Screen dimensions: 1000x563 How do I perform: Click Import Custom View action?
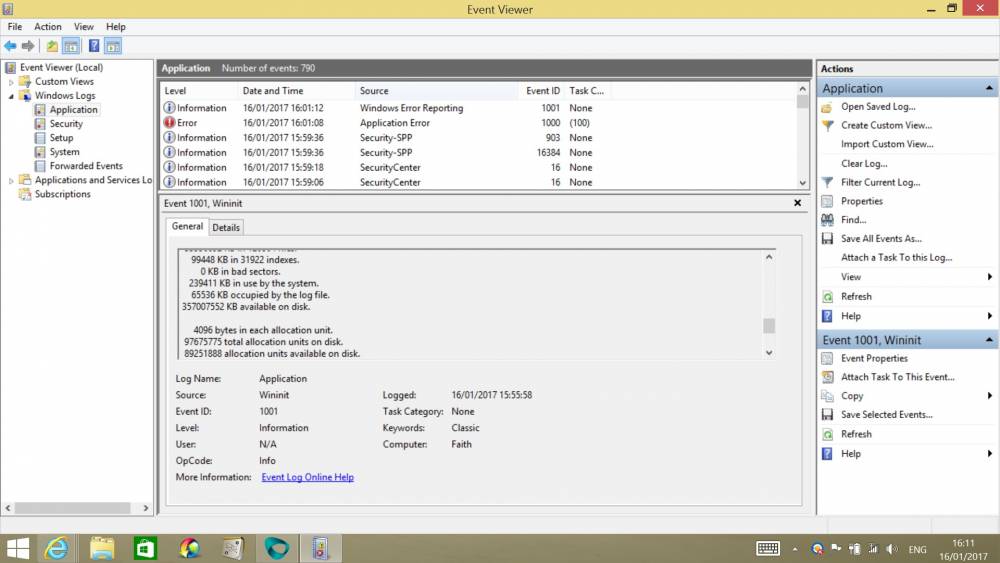point(887,144)
